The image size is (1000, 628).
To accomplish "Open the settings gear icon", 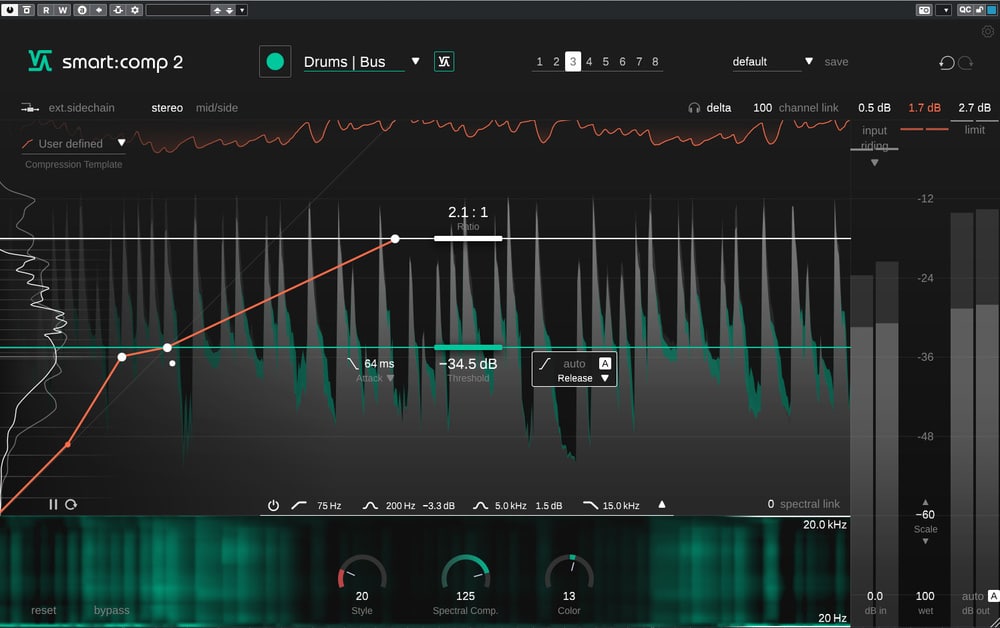I will click(988, 31).
